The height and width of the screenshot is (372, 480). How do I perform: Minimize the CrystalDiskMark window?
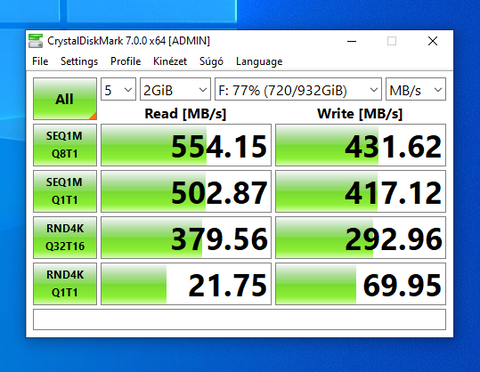pyautogui.click(x=352, y=41)
